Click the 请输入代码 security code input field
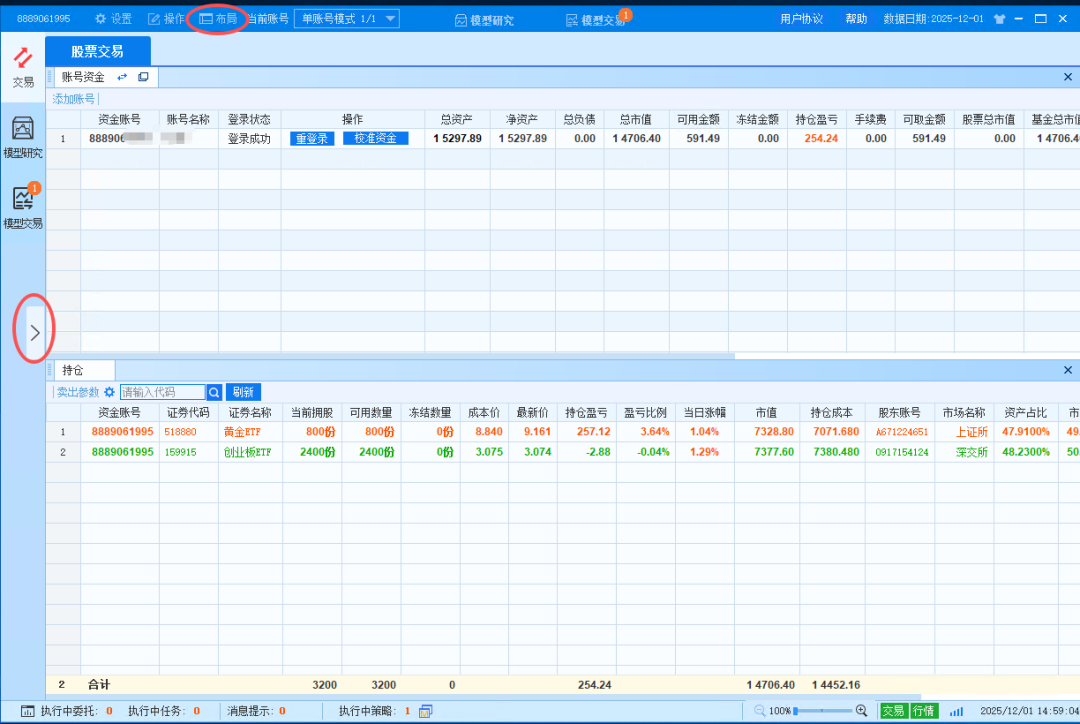 pyautogui.click(x=162, y=392)
